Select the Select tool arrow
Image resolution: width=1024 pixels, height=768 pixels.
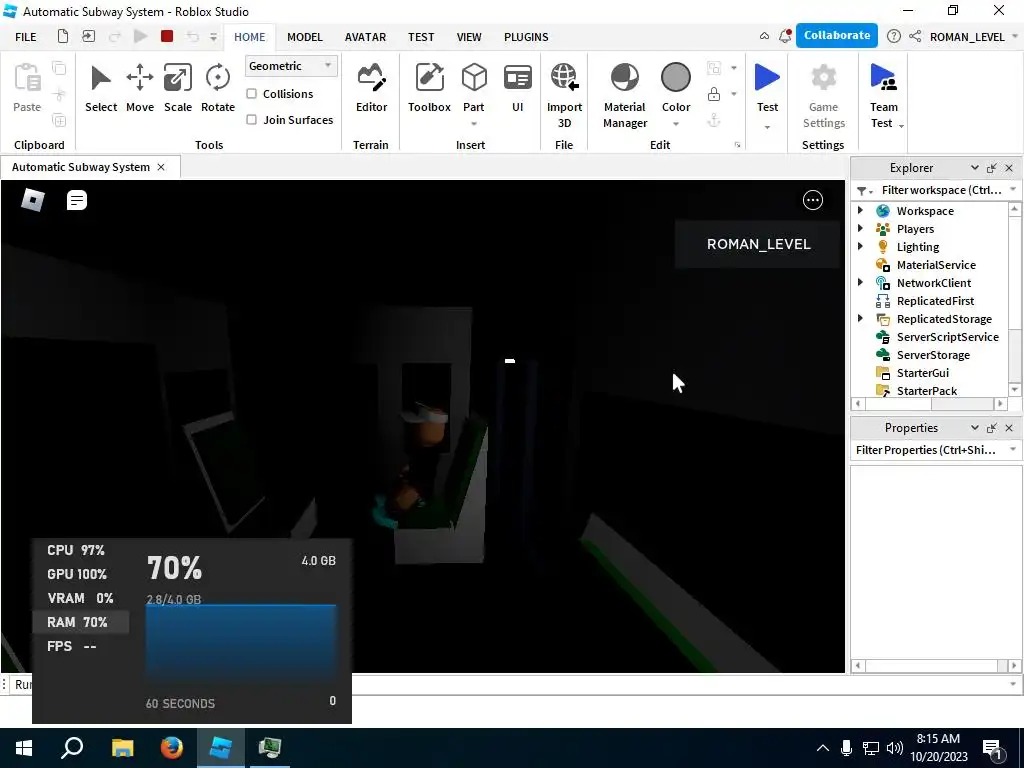(x=101, y=78)
